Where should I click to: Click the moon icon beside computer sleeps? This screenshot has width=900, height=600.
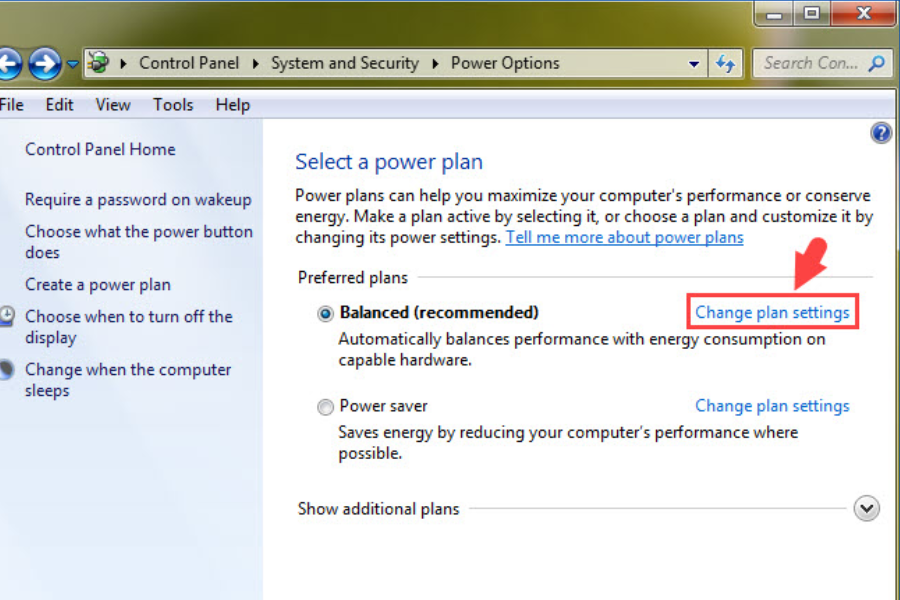(6, 369)
